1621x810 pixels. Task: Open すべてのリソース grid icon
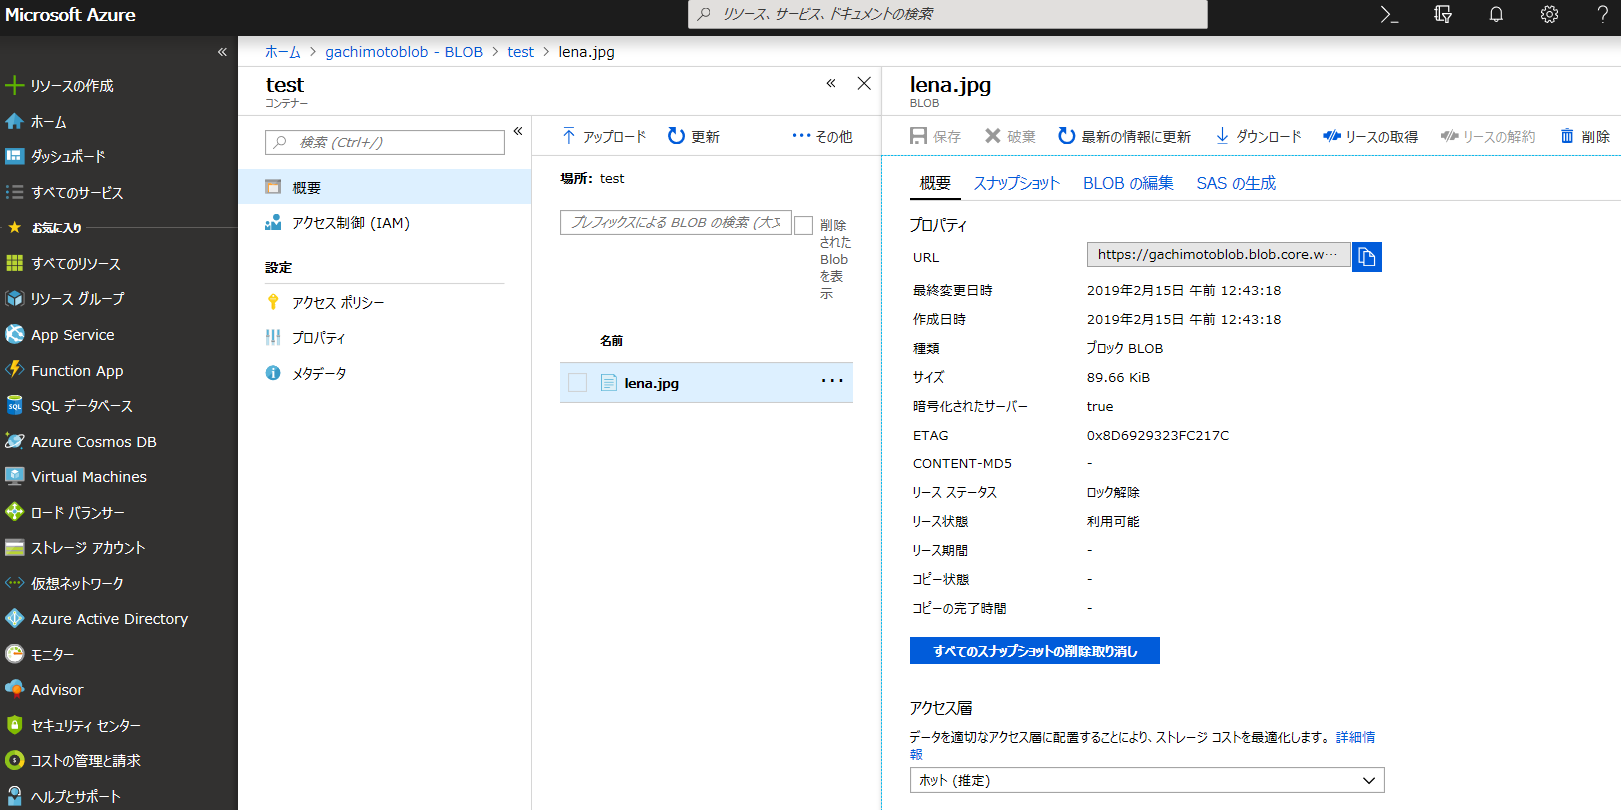[x=14, y=263]
